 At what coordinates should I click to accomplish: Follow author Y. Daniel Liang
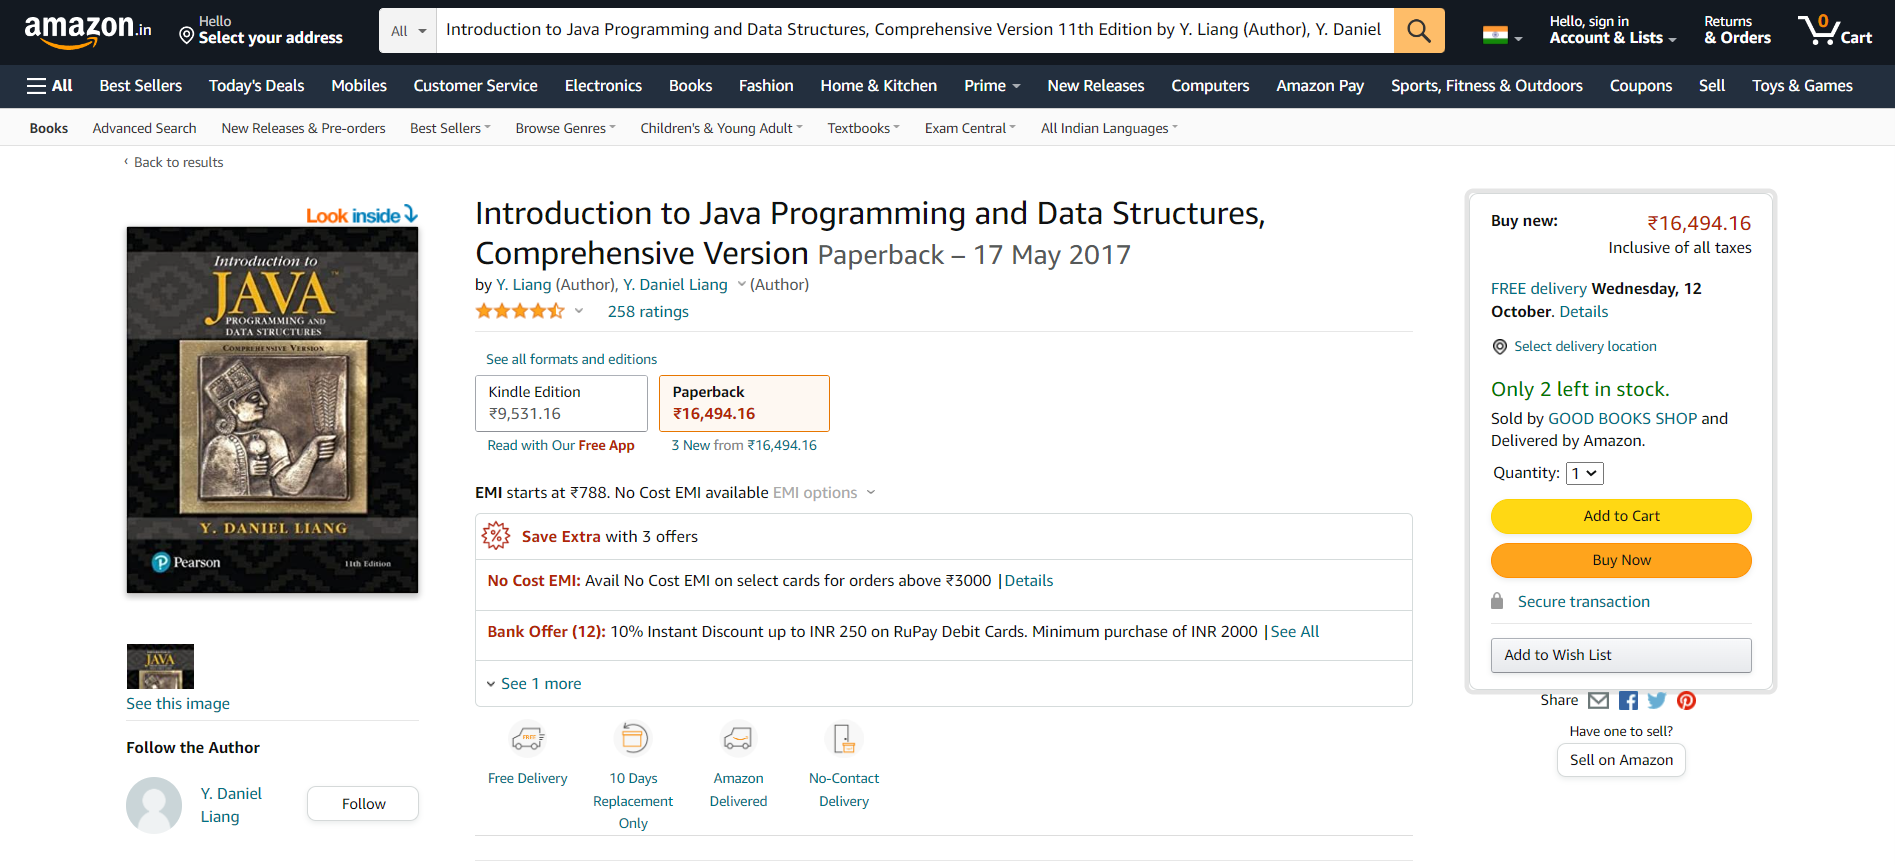(x=363, y=804)
